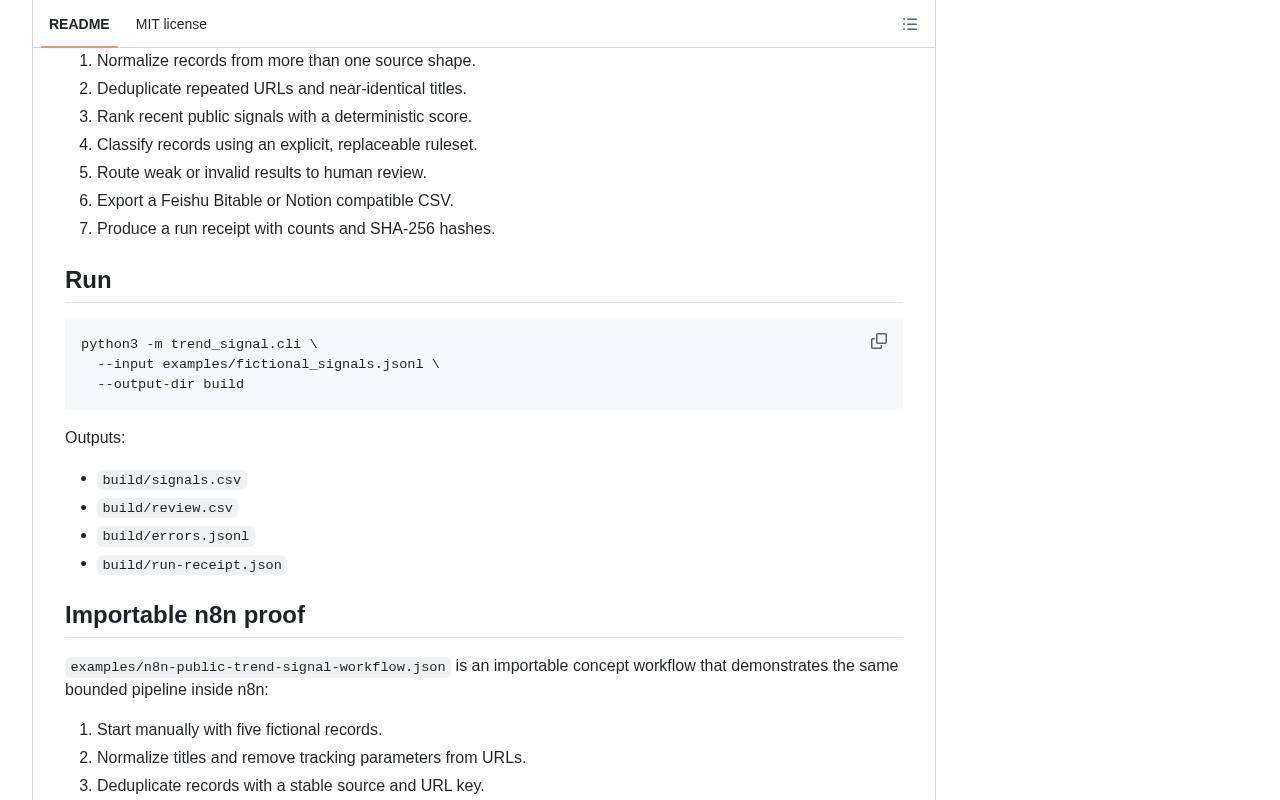Click the Run section heading

88,280
